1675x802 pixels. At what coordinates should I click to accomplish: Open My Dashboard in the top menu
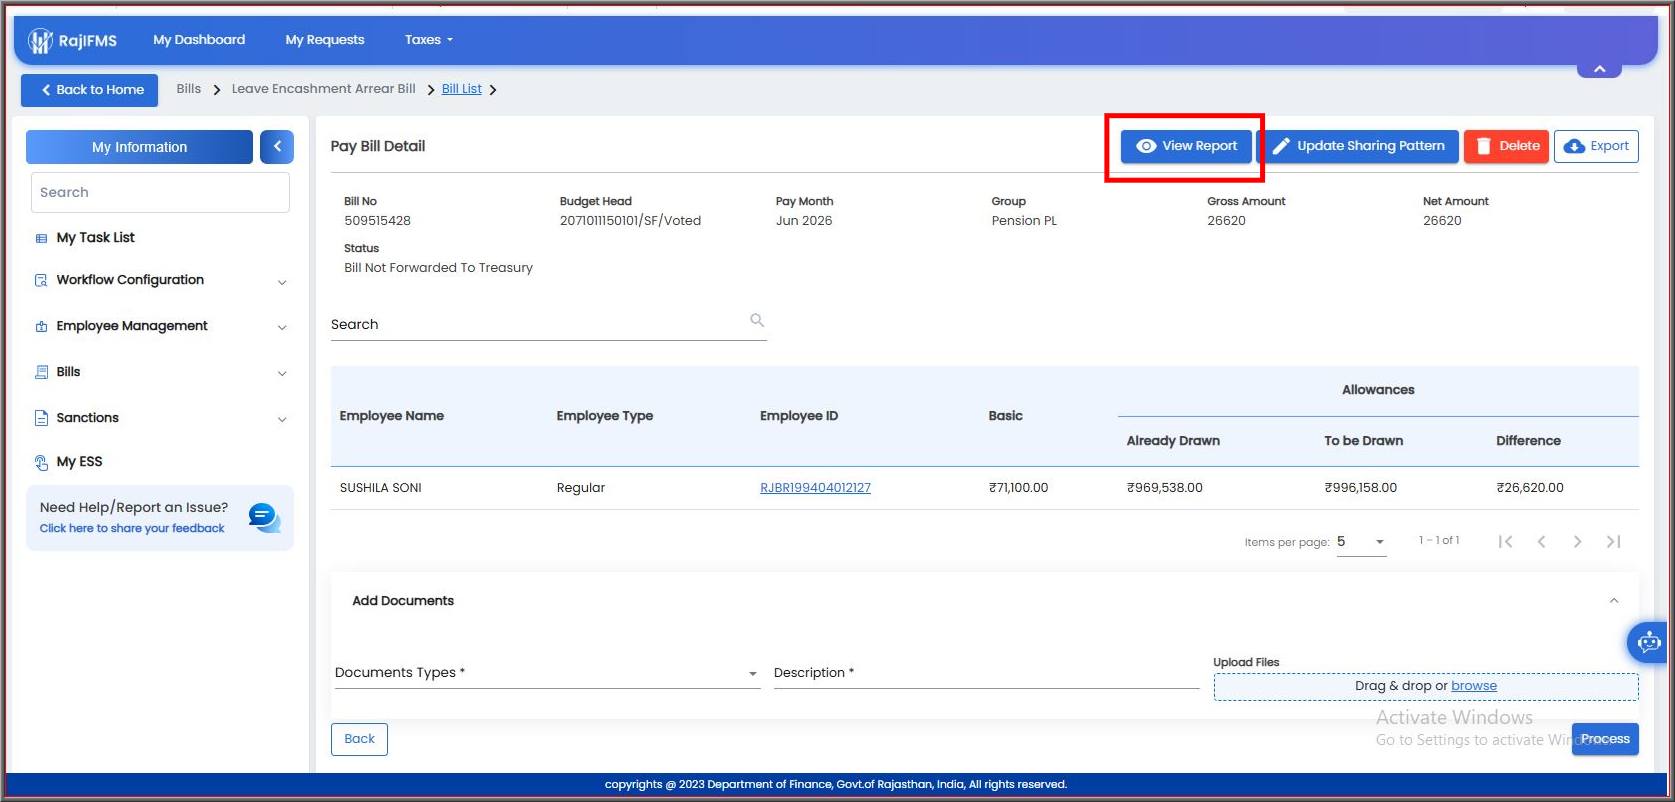tap(199, 40)
